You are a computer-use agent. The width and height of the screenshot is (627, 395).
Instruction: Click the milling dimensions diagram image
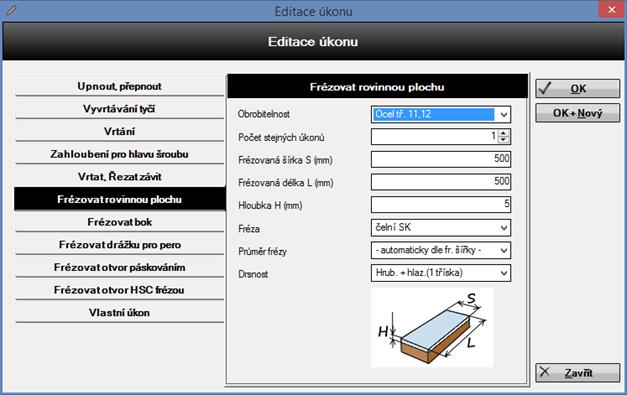(x=432, y=327)
